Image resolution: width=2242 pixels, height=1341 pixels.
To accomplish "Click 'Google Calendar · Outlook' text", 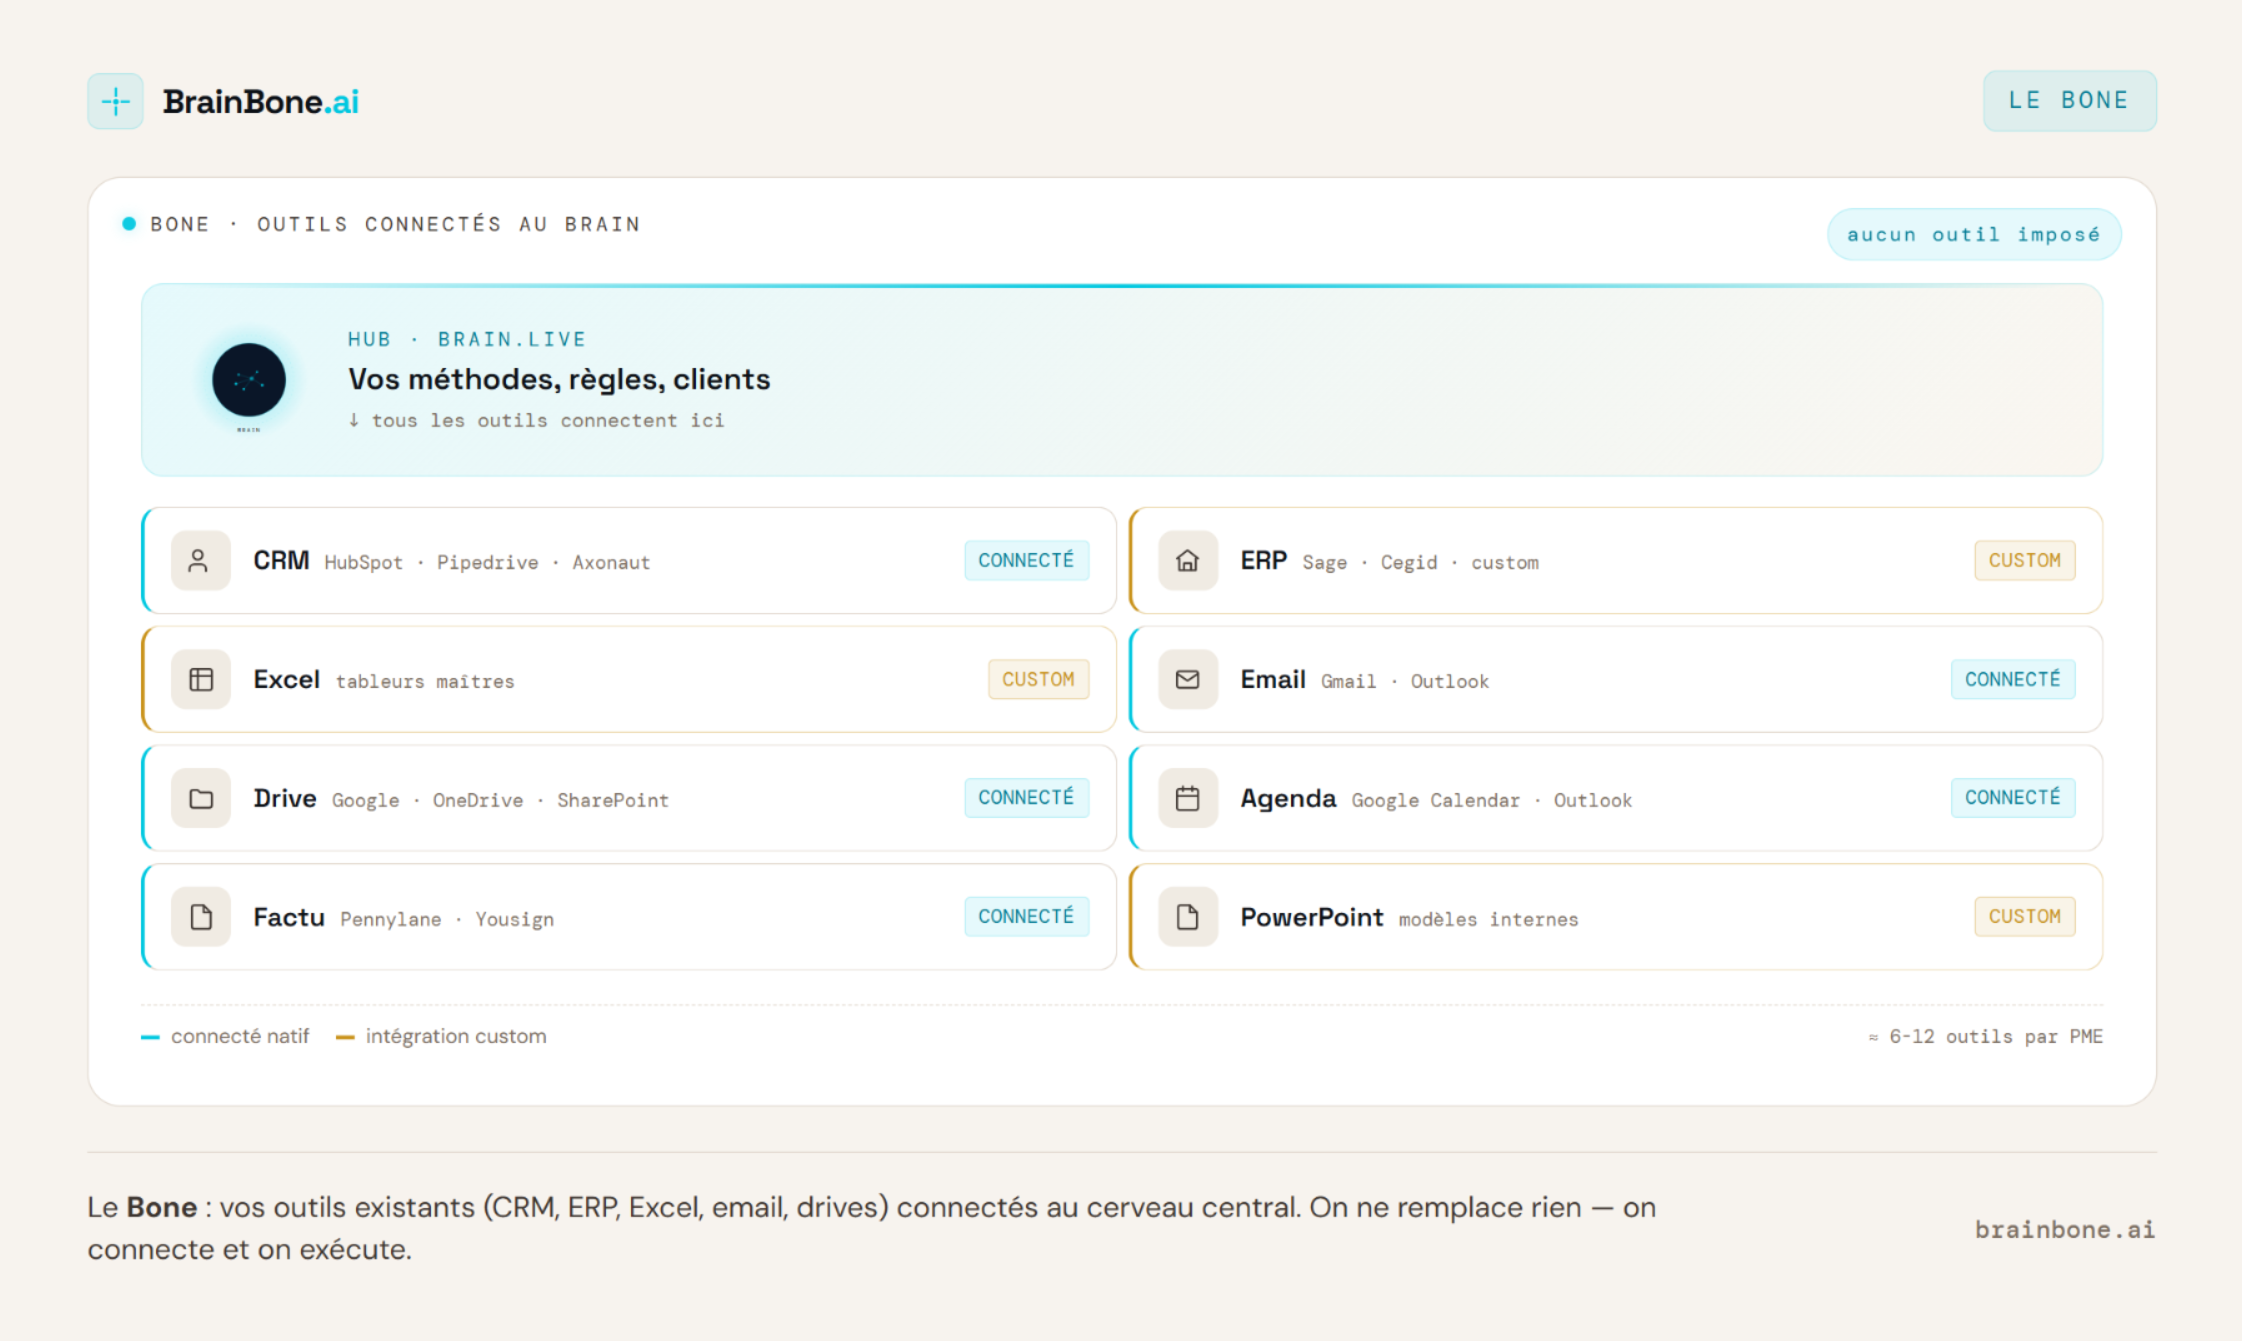I will click(x=1492, y=800).
